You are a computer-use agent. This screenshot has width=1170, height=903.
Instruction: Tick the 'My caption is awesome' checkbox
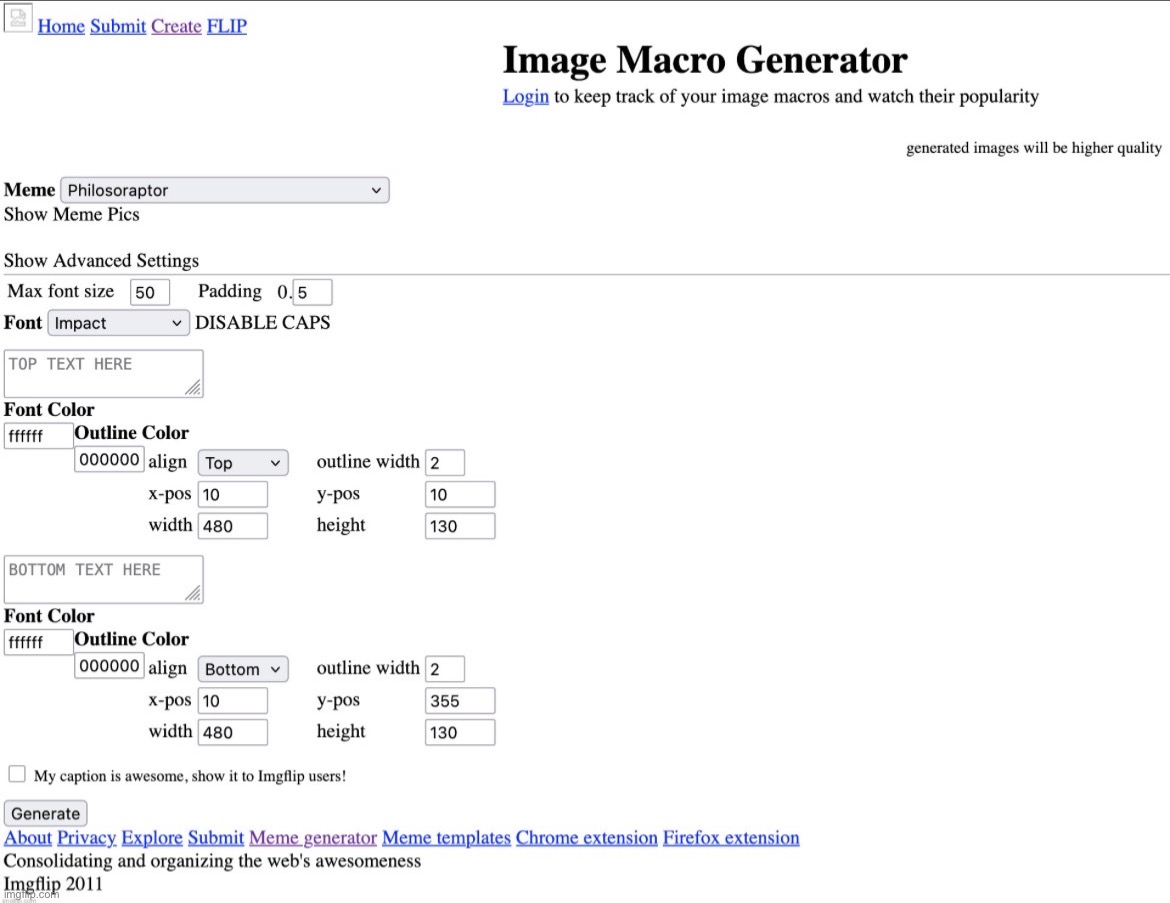(x=17, y=774)
